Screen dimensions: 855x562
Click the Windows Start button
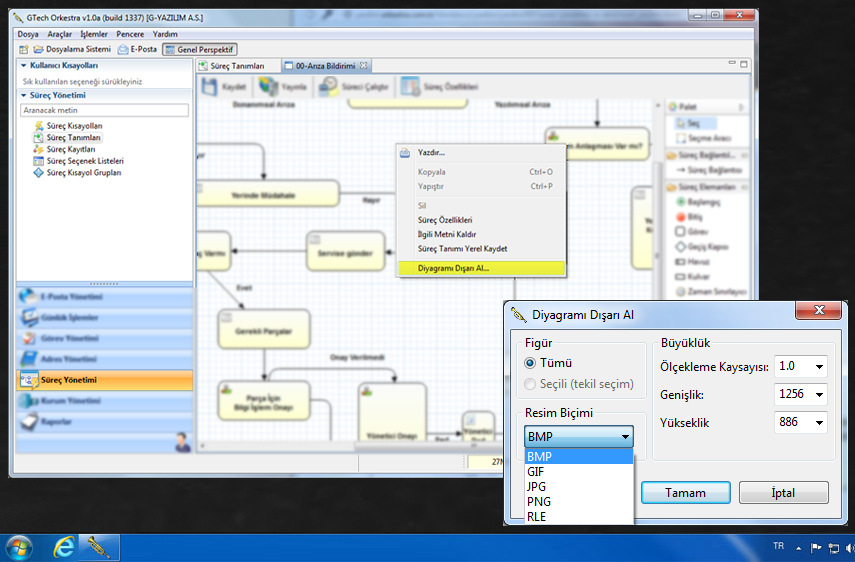click(x=18, y=547)
